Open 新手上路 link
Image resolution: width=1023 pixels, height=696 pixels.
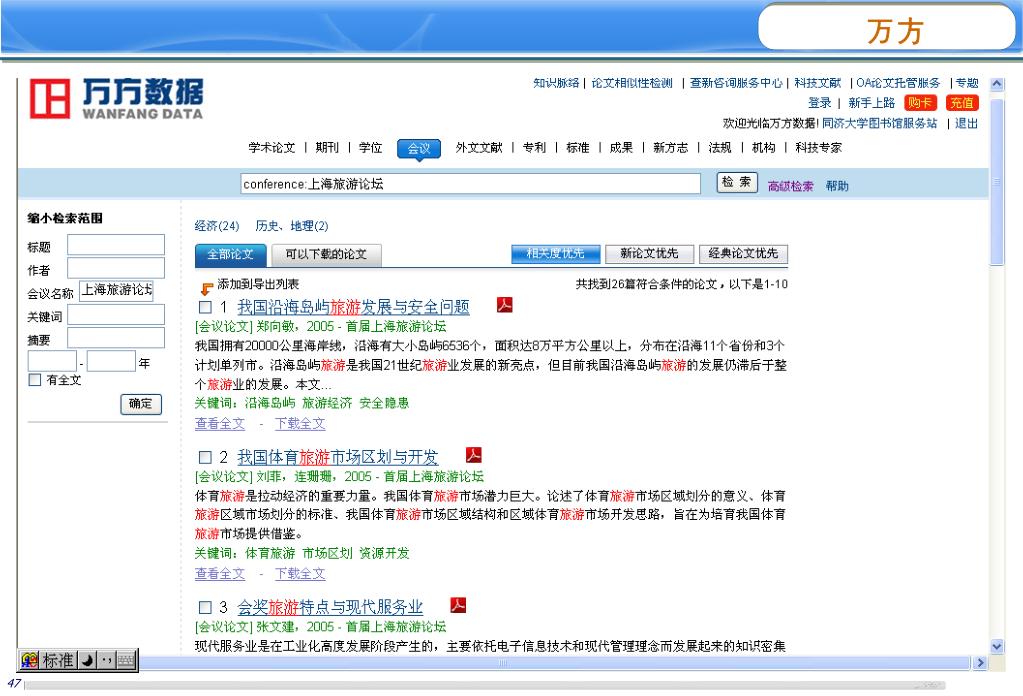click(871, 102)
